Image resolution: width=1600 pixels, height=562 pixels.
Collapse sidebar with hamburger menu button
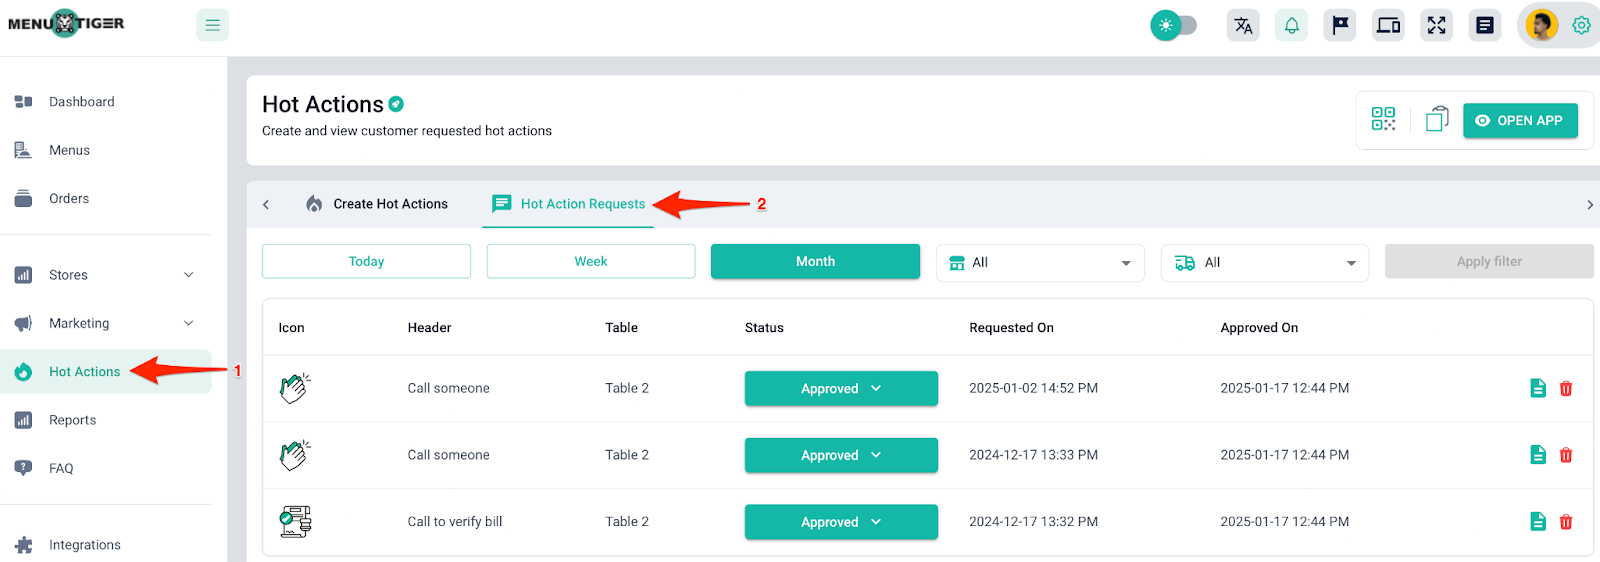(212, 25)
